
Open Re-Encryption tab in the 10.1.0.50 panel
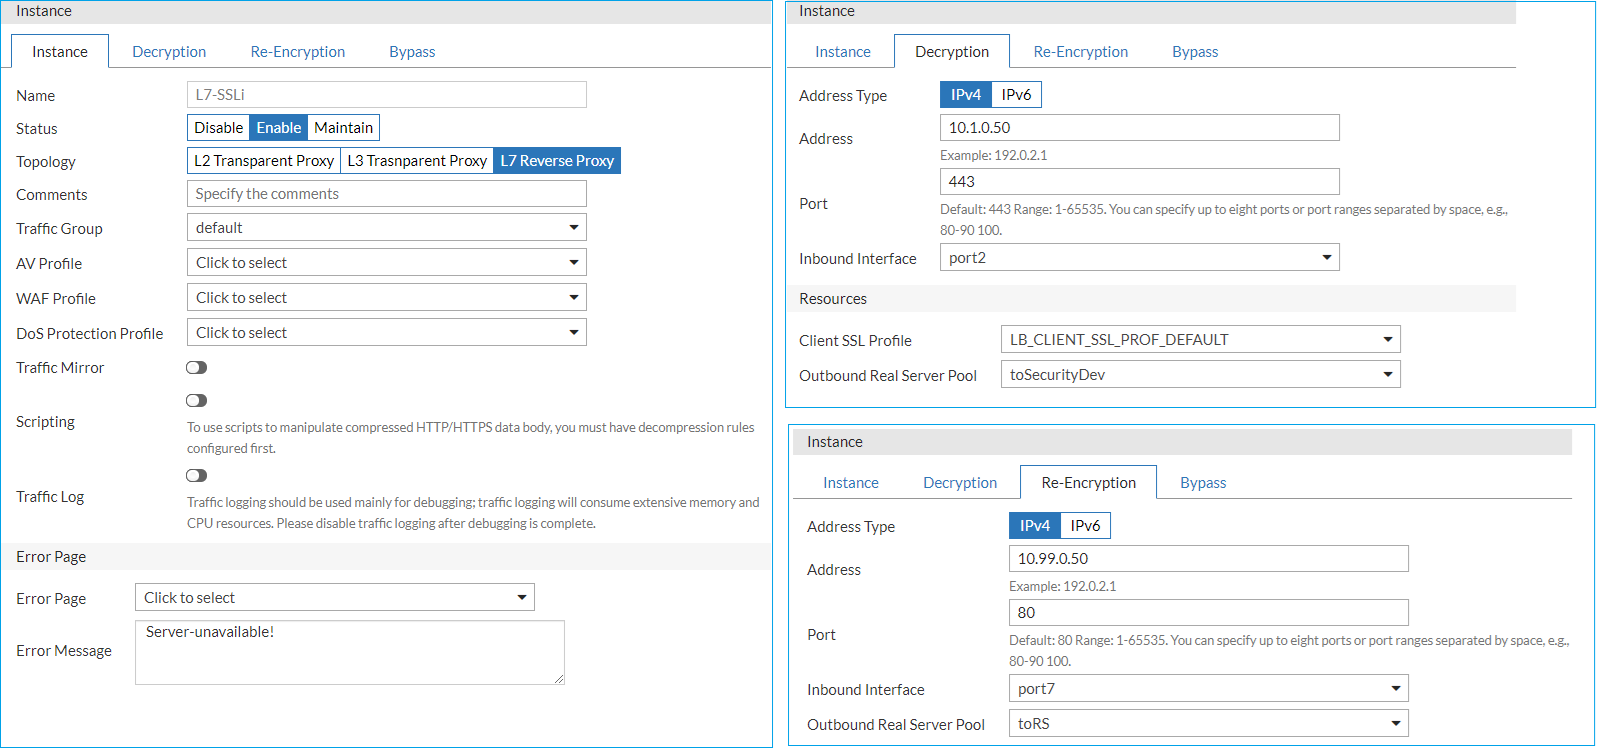(1080, 52)
